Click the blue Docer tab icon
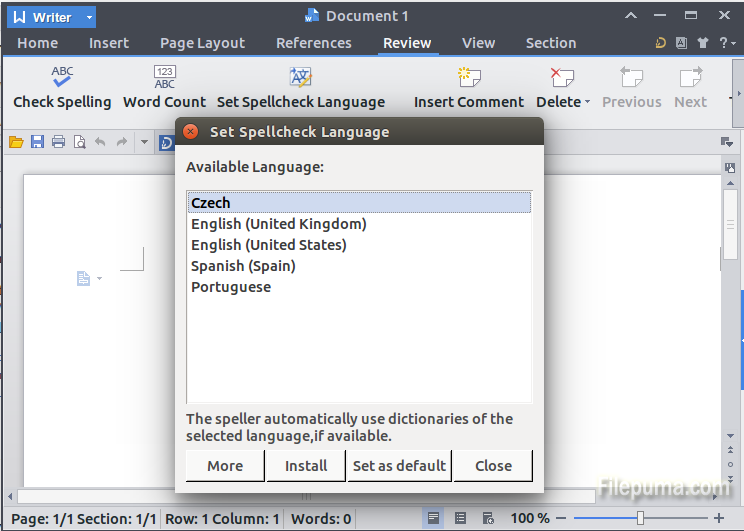This screenshot has height=531, width=744. (166, 142)
